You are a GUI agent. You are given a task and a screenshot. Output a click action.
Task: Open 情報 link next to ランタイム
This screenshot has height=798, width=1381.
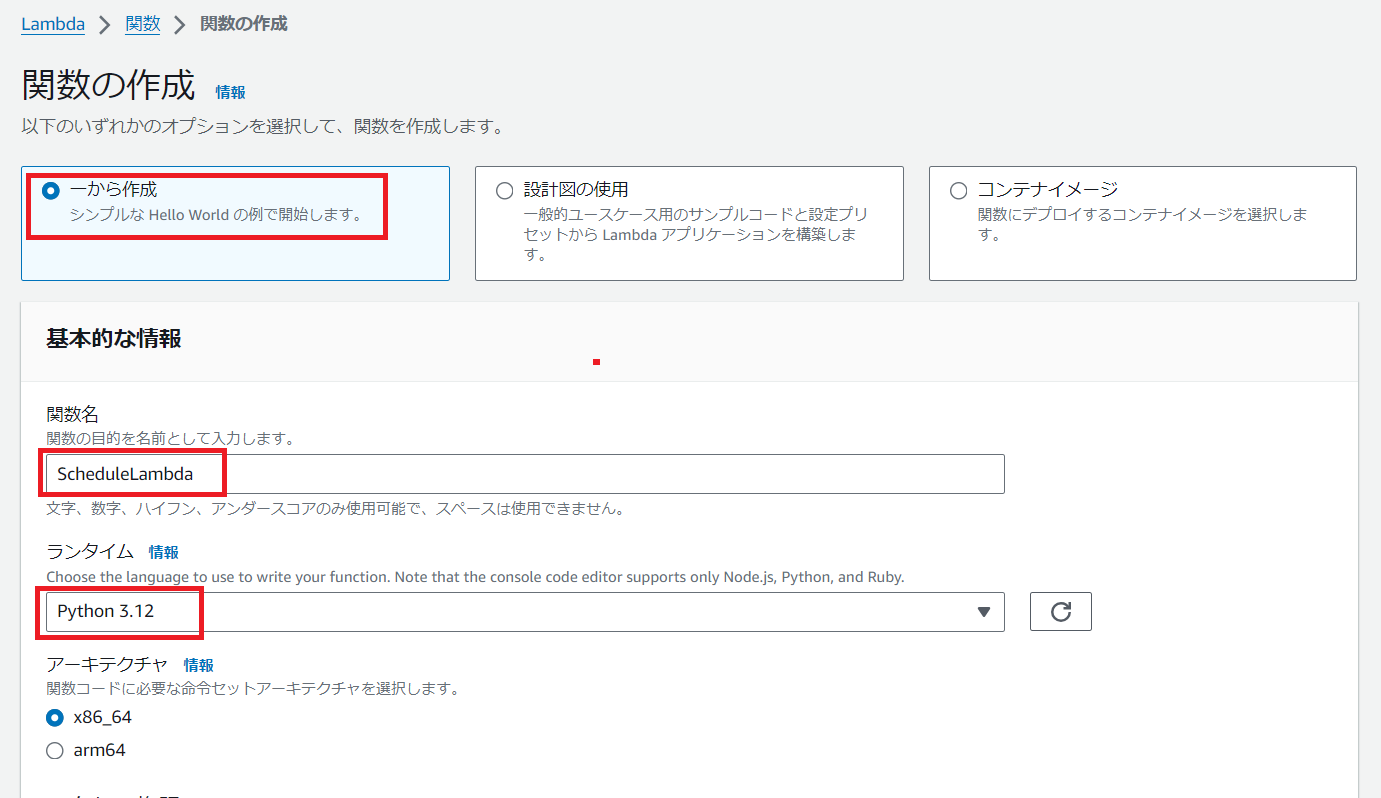[x=164, y=552]
